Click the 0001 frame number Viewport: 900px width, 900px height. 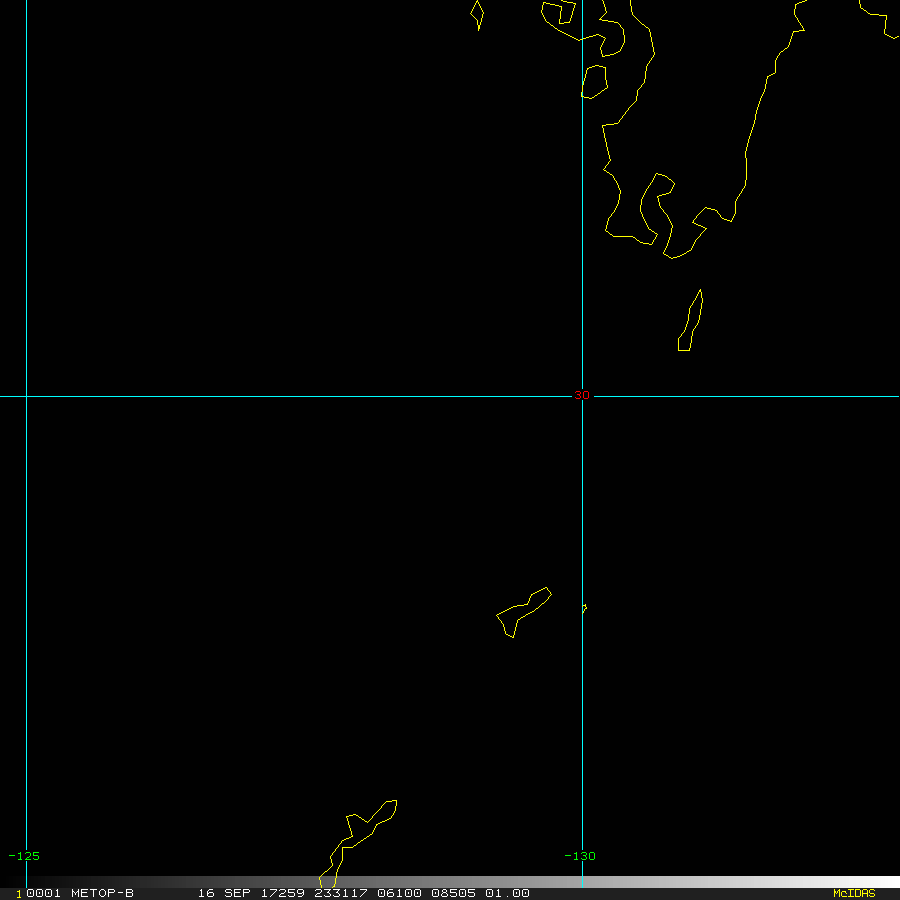coord(43,893)
